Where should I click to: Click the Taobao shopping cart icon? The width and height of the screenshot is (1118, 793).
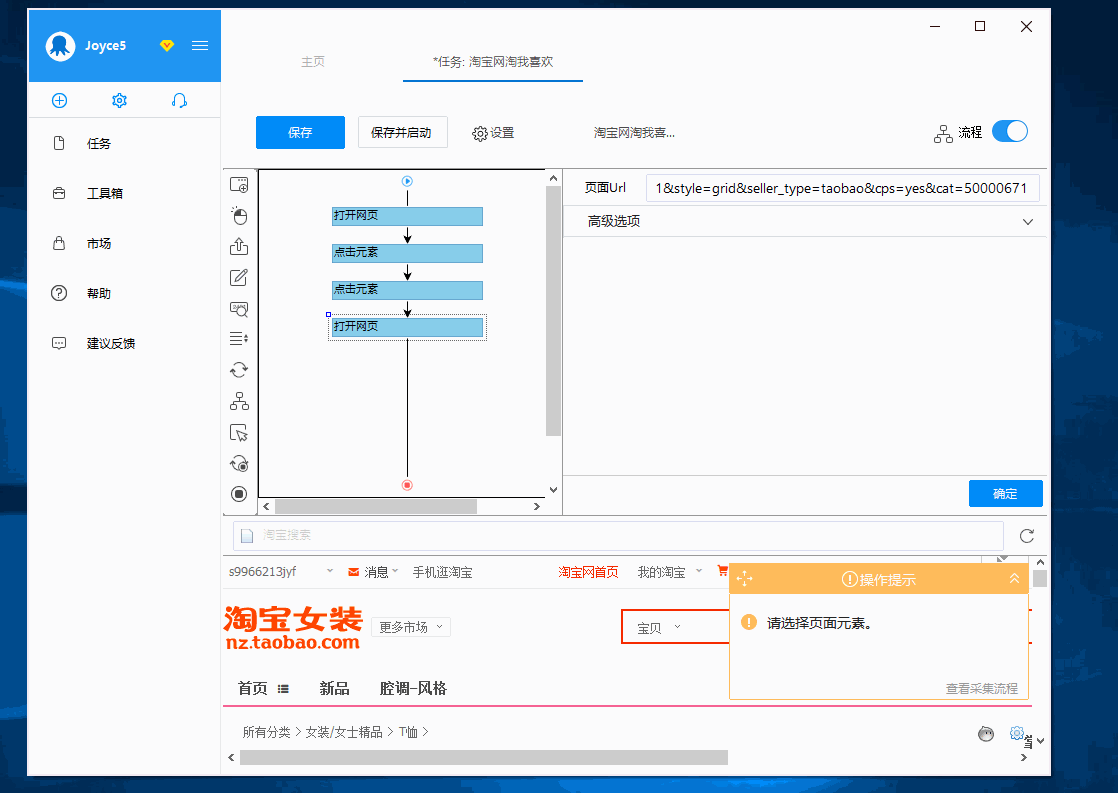[x=722, y=571]
